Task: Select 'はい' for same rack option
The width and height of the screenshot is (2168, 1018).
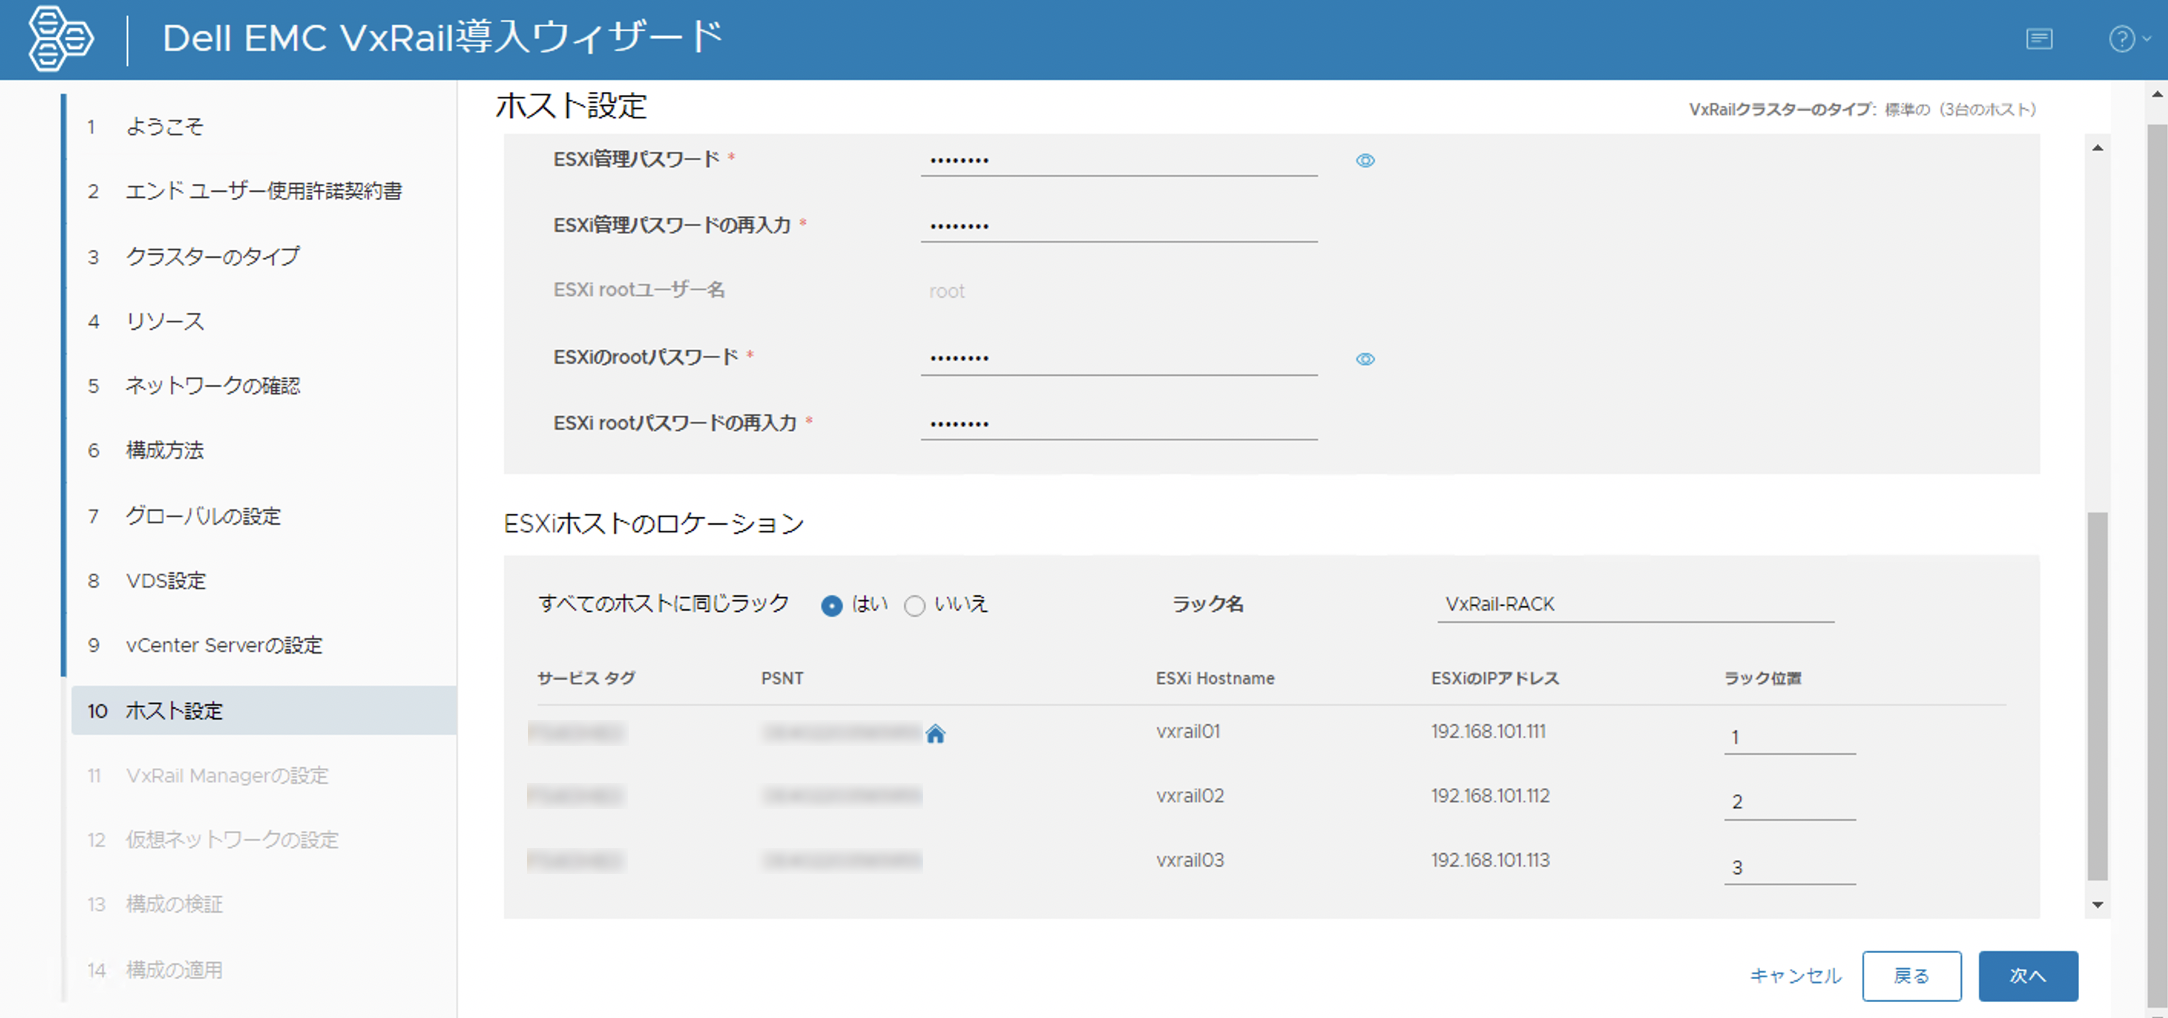Action: [831, 606]
